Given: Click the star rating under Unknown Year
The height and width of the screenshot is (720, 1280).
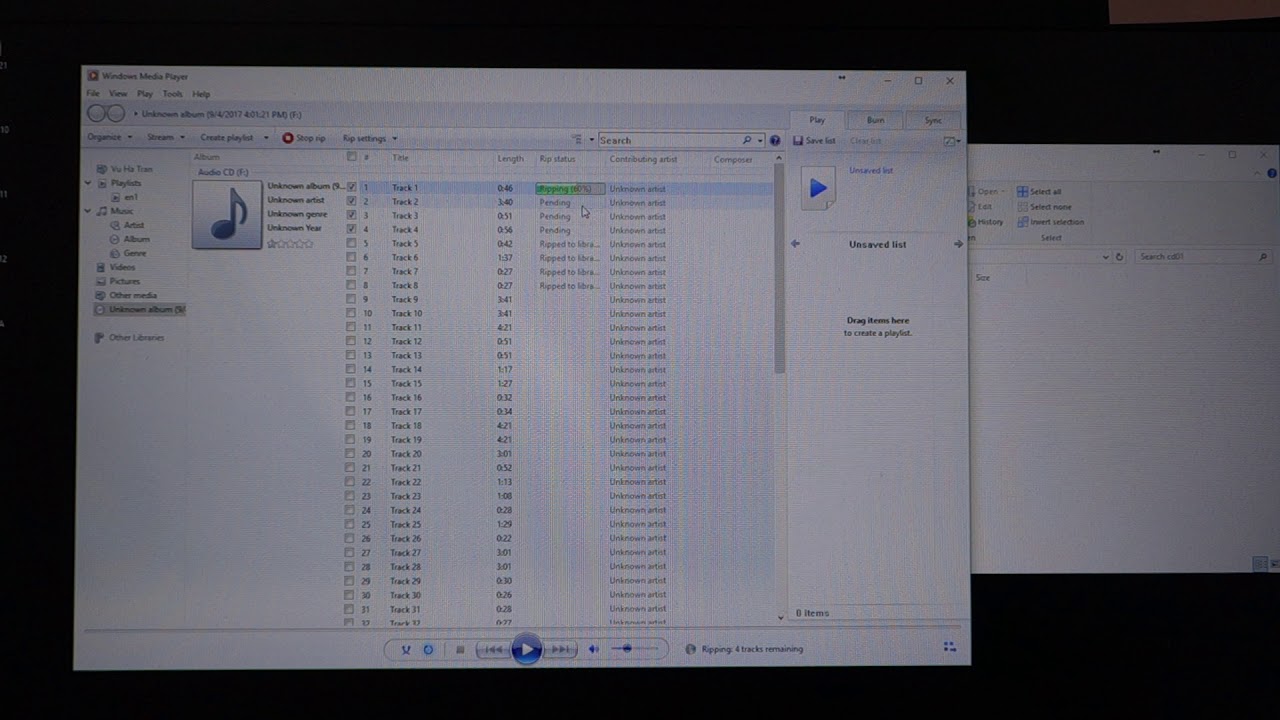Looking at the screenshot, I should tap(290, 243).
